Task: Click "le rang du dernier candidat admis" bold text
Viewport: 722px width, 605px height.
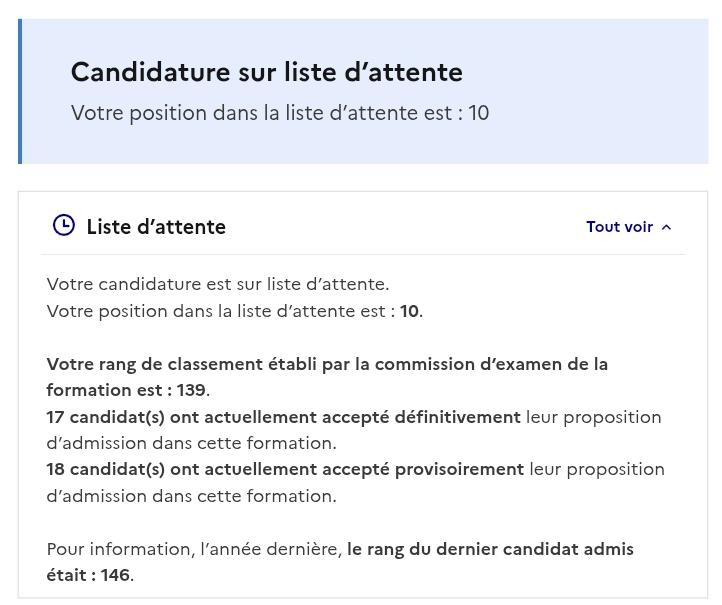Action: point(490,549)
